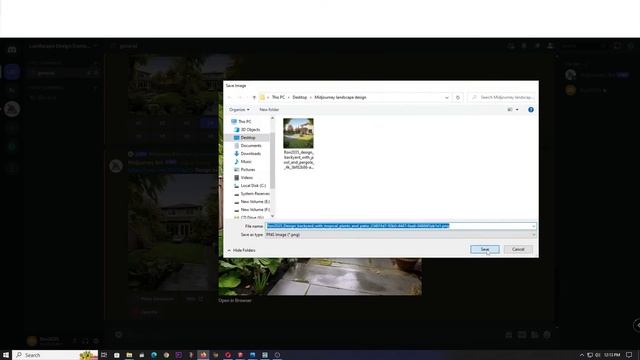Open the Organize dropdown menu
Screen dimensions: 640x360
click(x=239, y=110)
